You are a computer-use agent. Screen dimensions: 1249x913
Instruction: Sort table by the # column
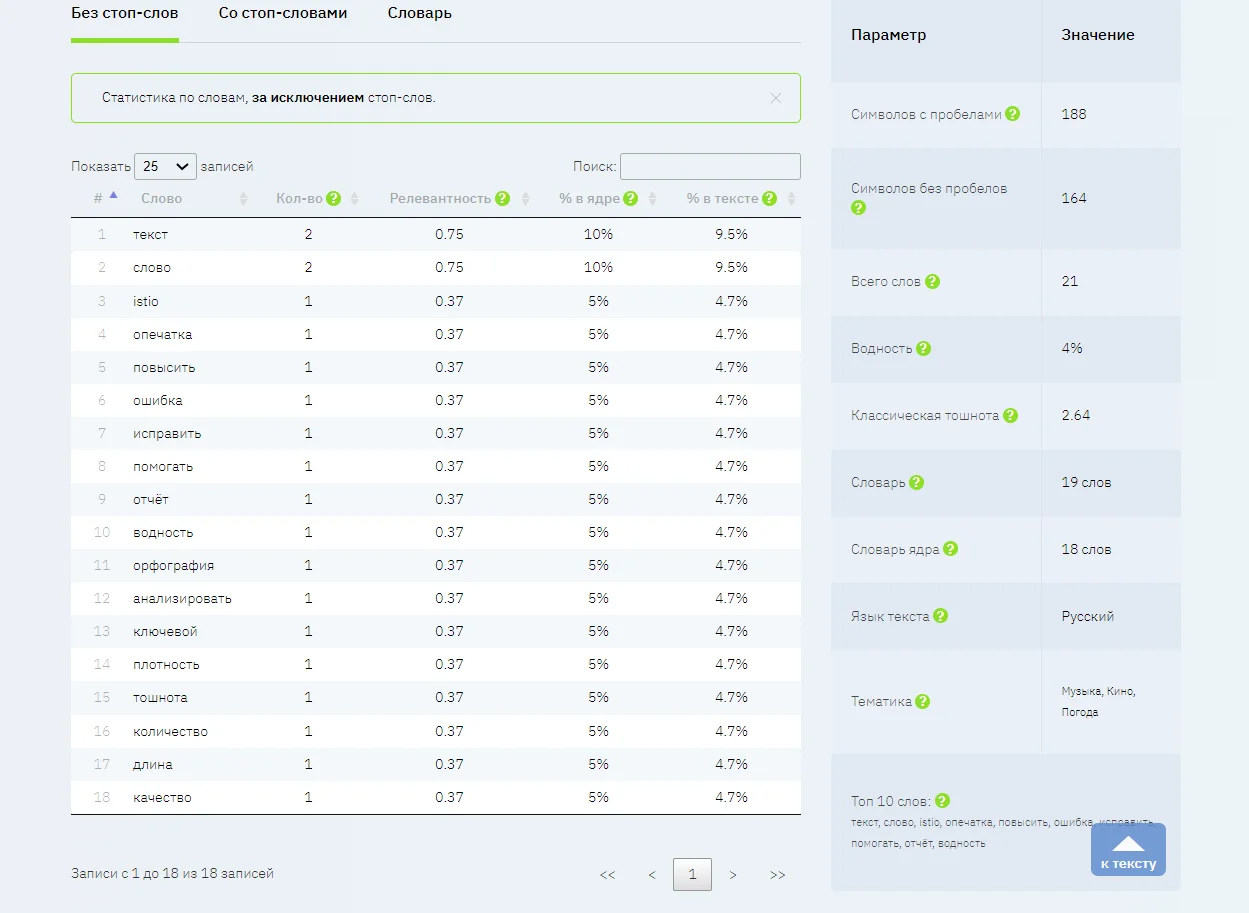105,198
